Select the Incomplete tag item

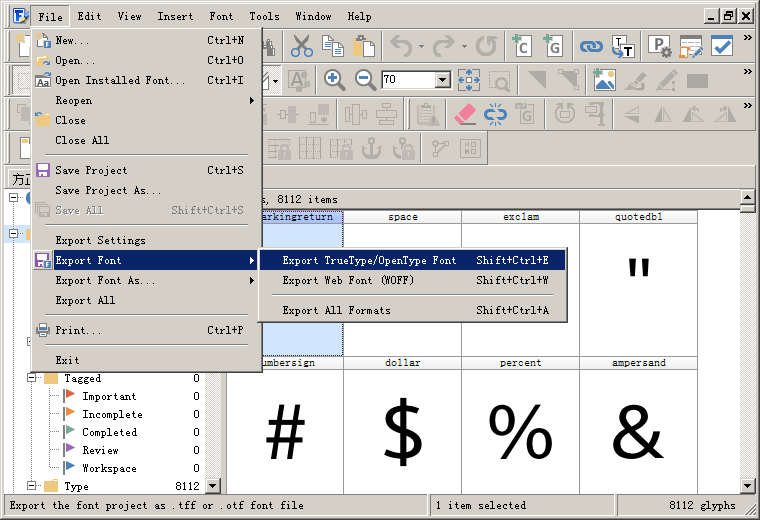[112, 414]
